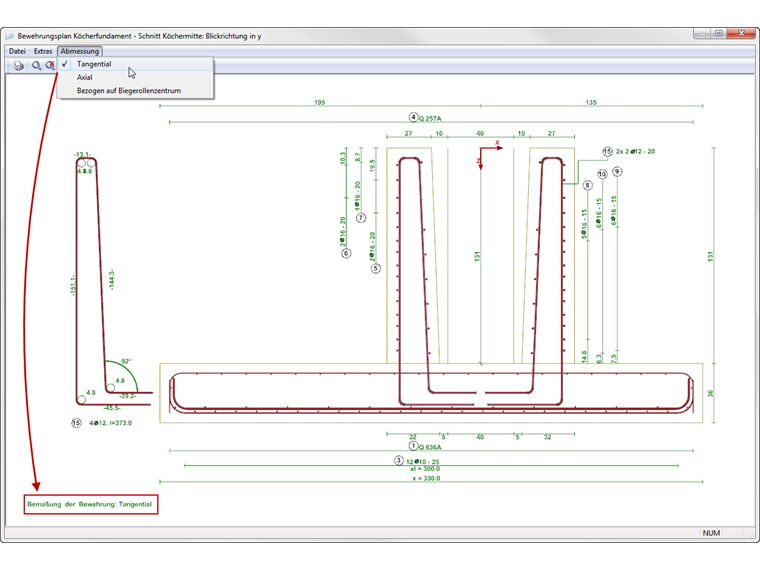The height and width of the screenshot is (570, 760).
Task: Click the -144.3- bar length dimension
Action: tap(112, 280)
